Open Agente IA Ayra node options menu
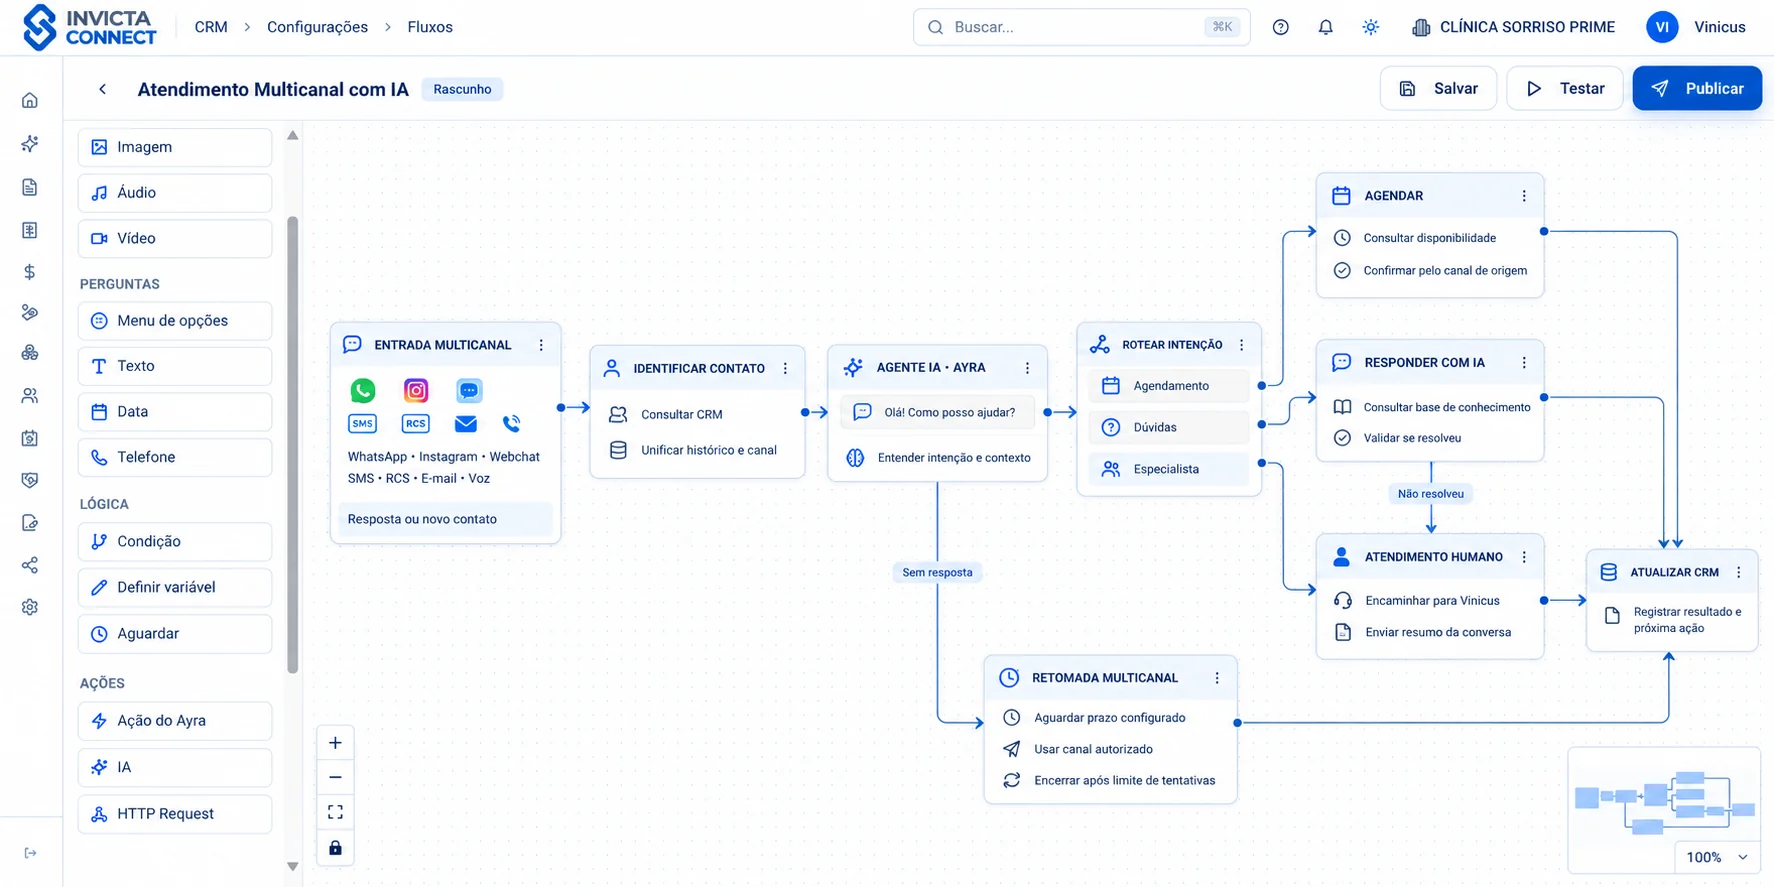Screen dimensions: 1774x887 point(1027,368)
